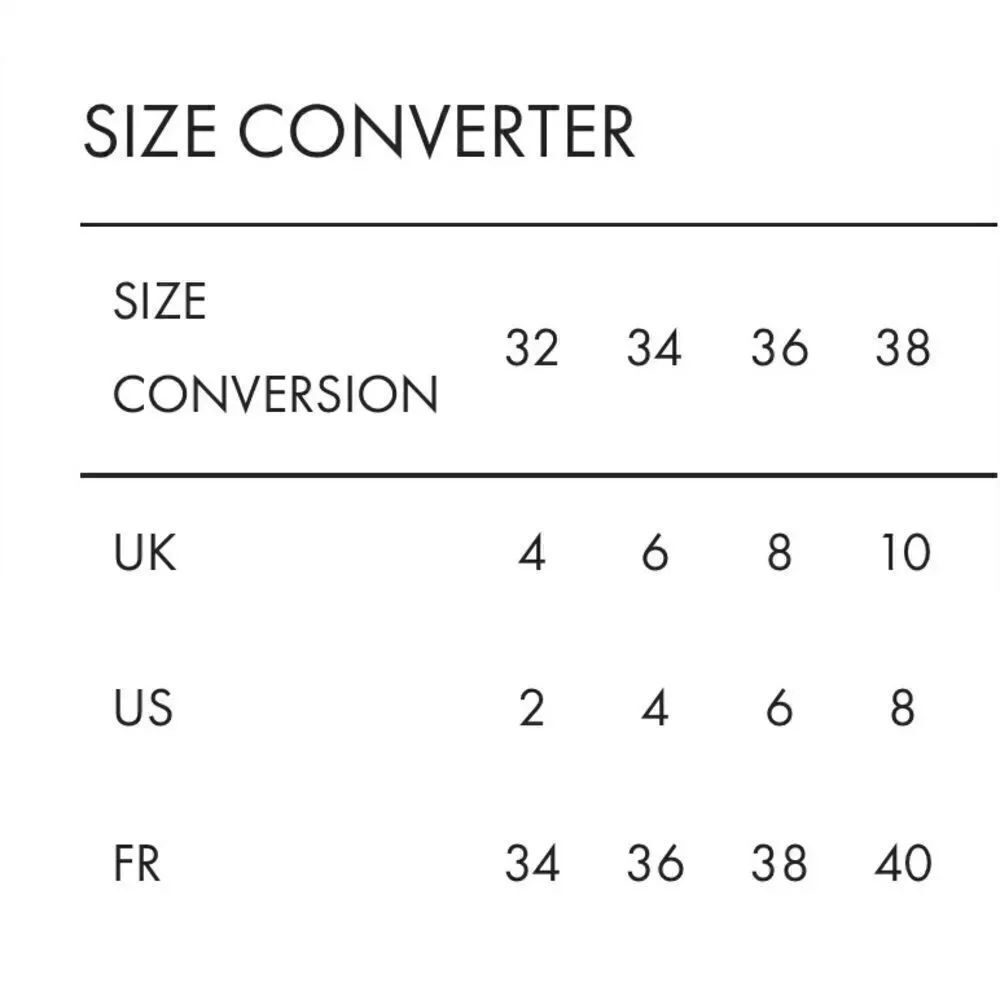
Task: Click US size 8 cell
Action: pyautogui.click(x=902, y=708)
